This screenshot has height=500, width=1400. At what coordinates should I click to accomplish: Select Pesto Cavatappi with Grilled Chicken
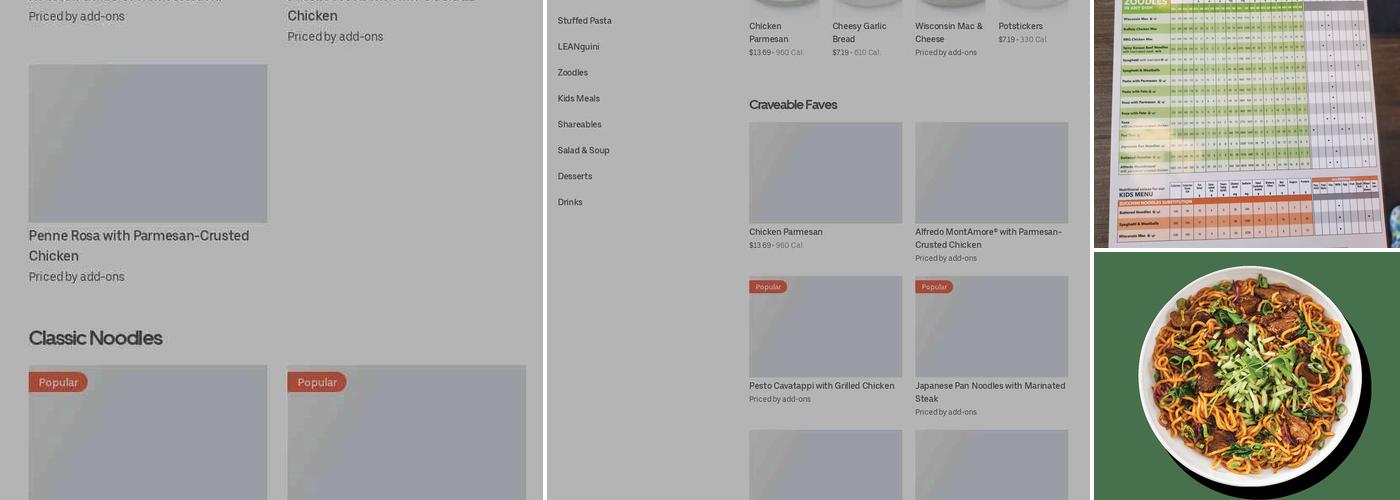tap(822, 386)
